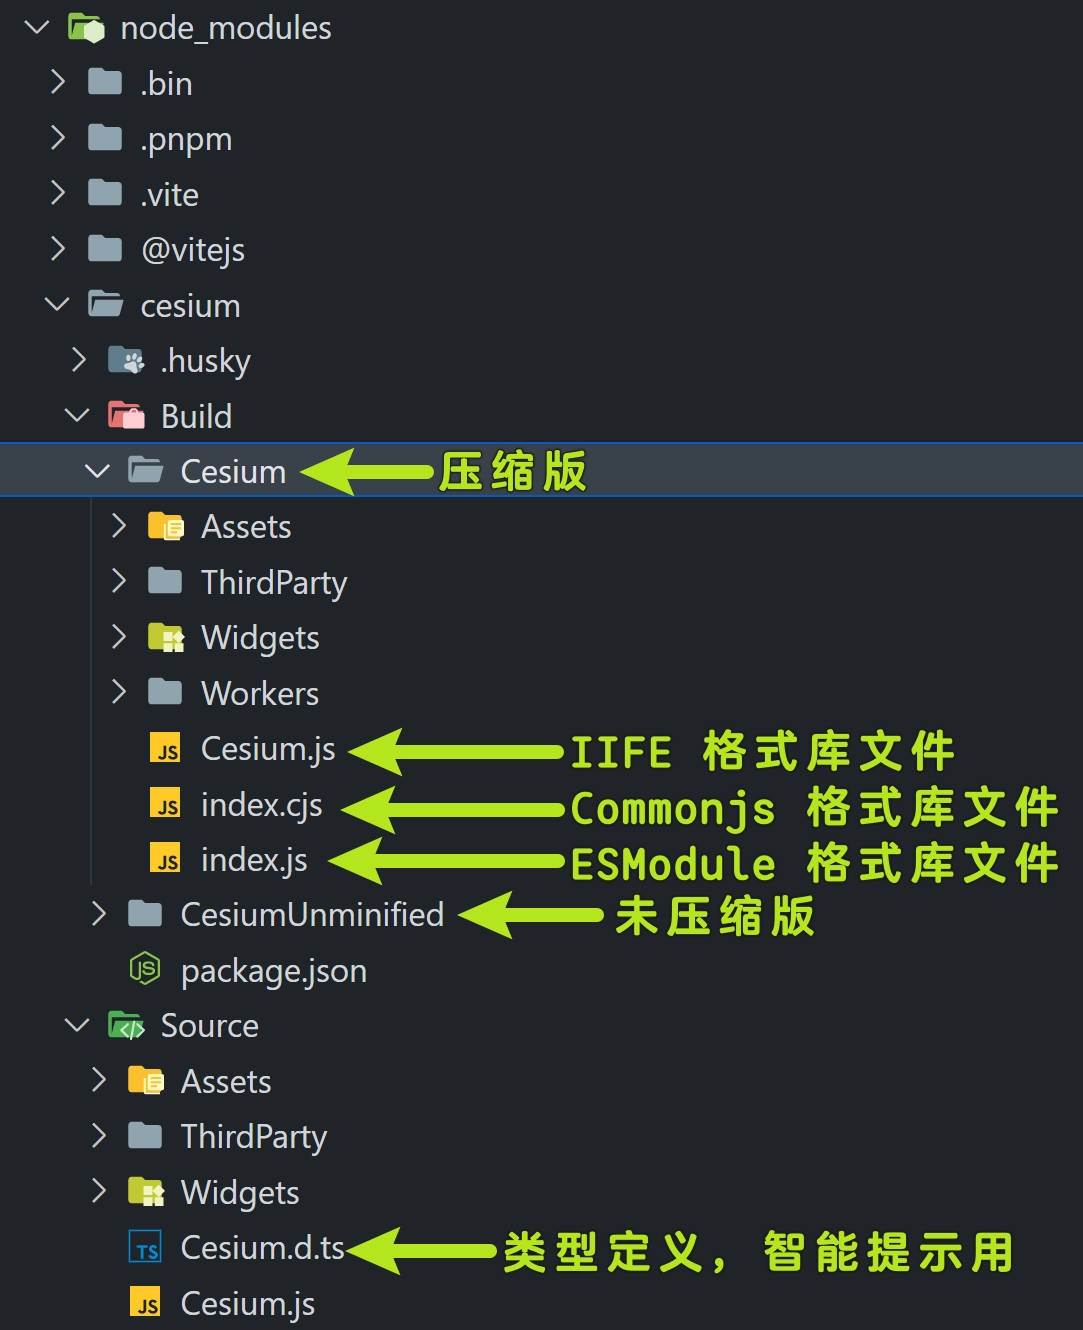Click the JS icon beside index.cjs
This screenshot has height=1330, width=1083.
pyautogui.click(x=165, y=804)
